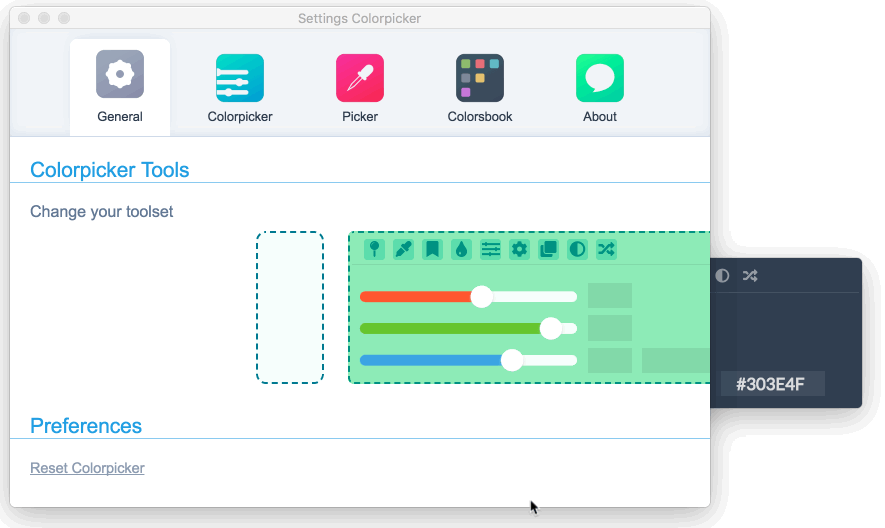Click the sliders tool icon in the toolset
Screen dimensions: 885x528
click(x=490, y=249)
